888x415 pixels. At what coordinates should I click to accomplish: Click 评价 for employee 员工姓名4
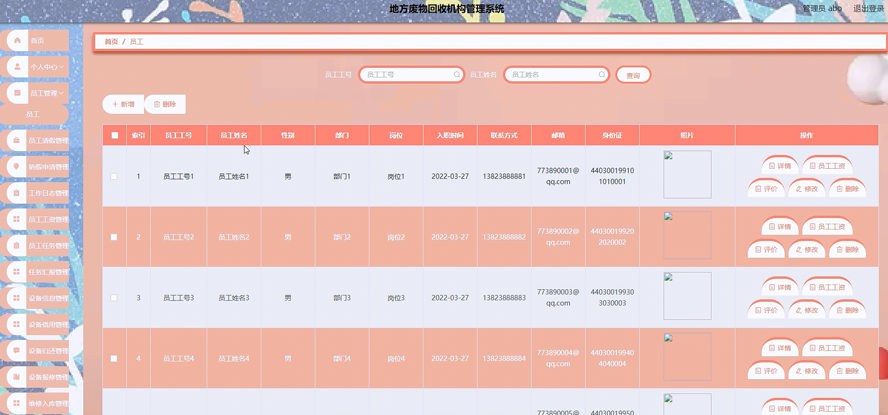(x=766, y=371)
